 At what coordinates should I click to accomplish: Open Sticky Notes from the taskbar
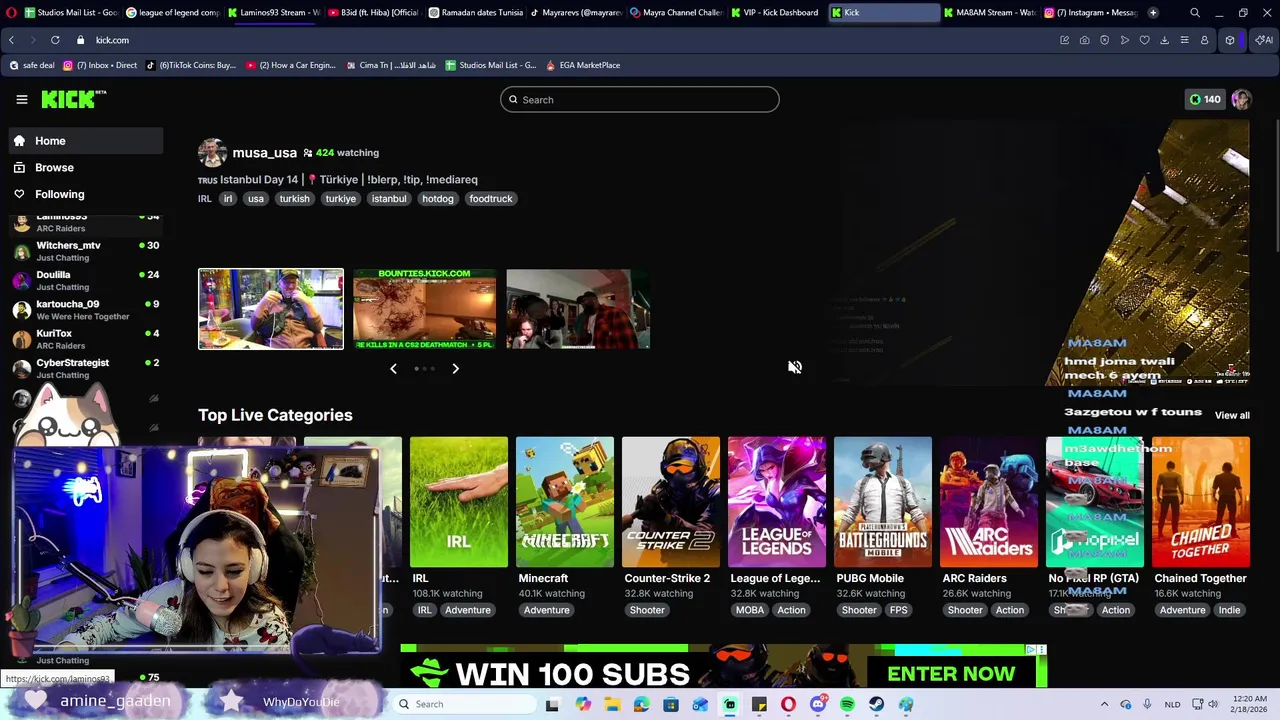click(x=759, y=704)
